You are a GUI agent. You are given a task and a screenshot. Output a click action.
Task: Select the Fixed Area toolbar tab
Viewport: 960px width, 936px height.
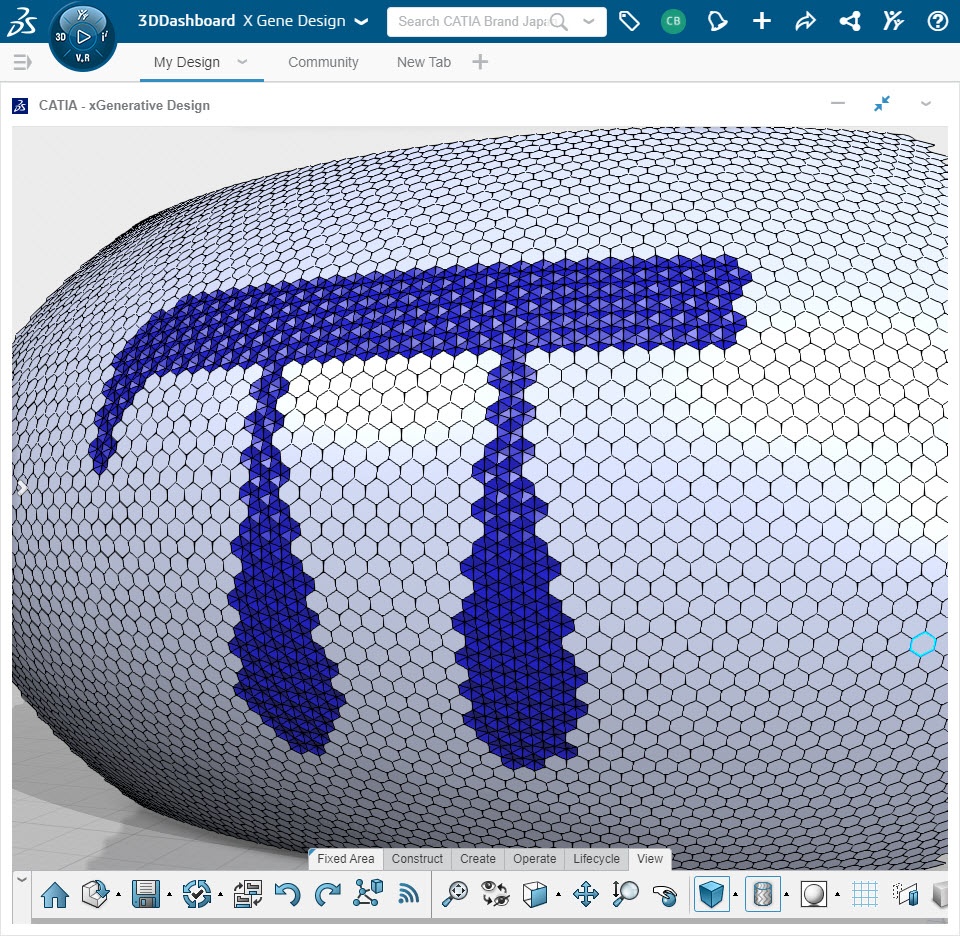[346, 859]
